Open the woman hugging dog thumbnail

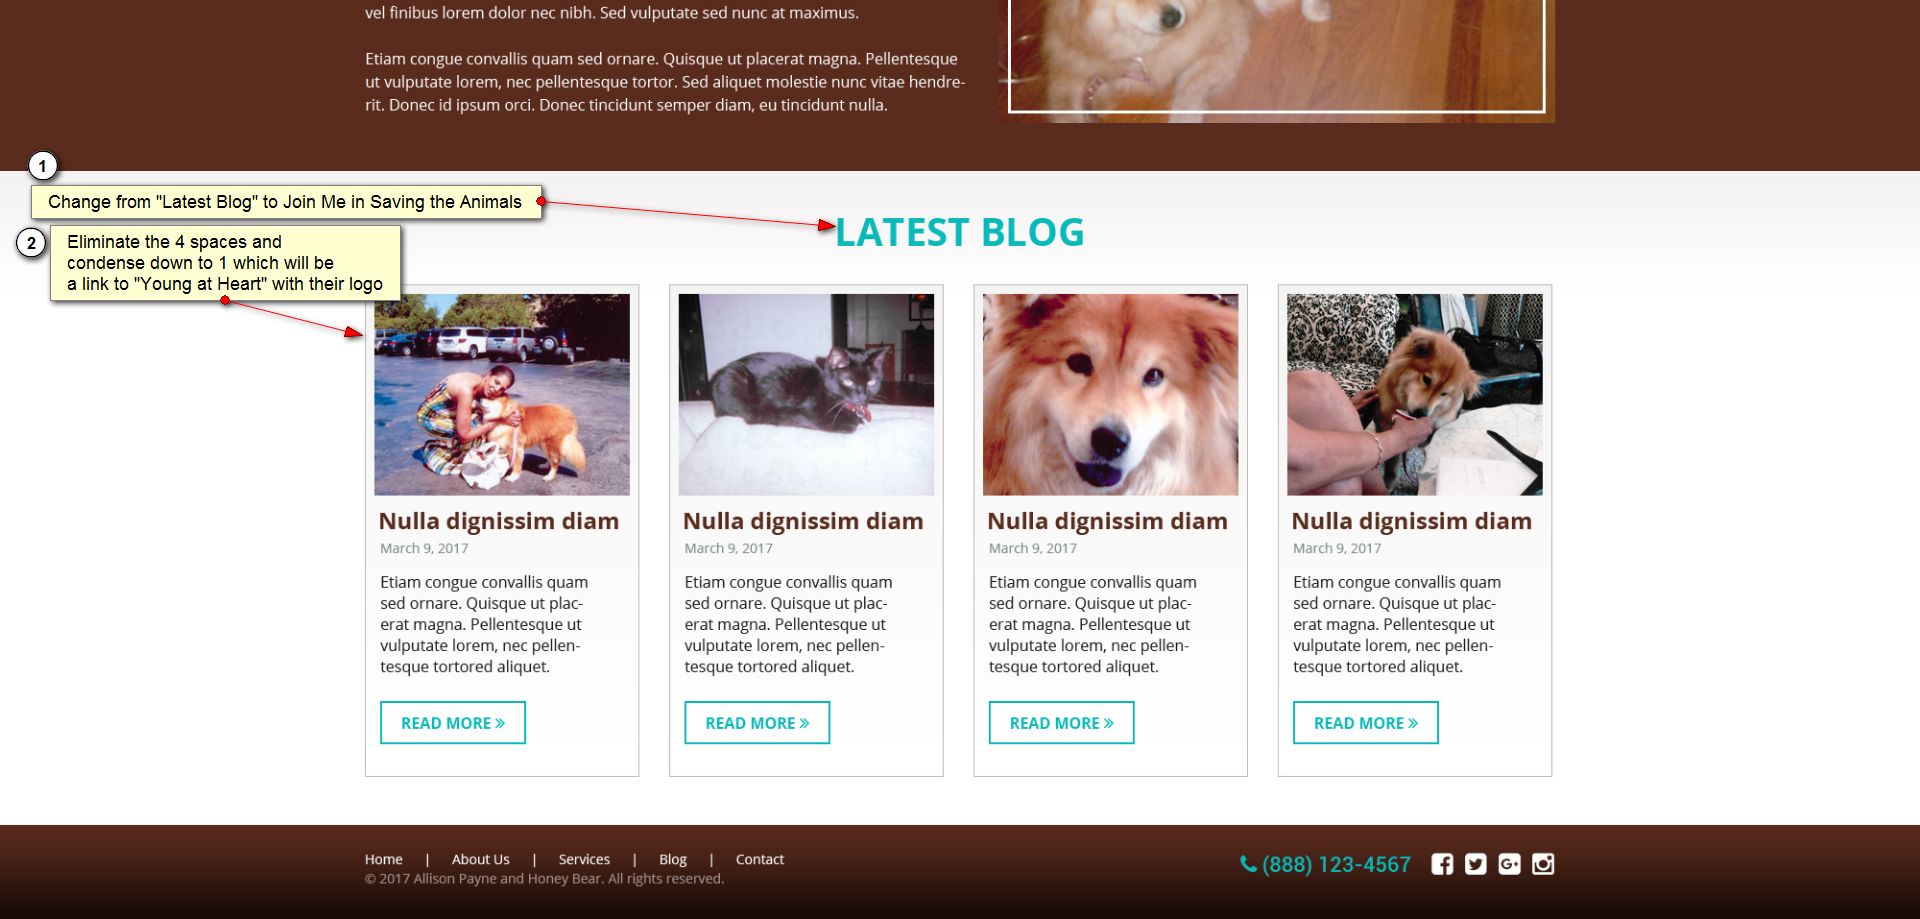pos(502,394)
